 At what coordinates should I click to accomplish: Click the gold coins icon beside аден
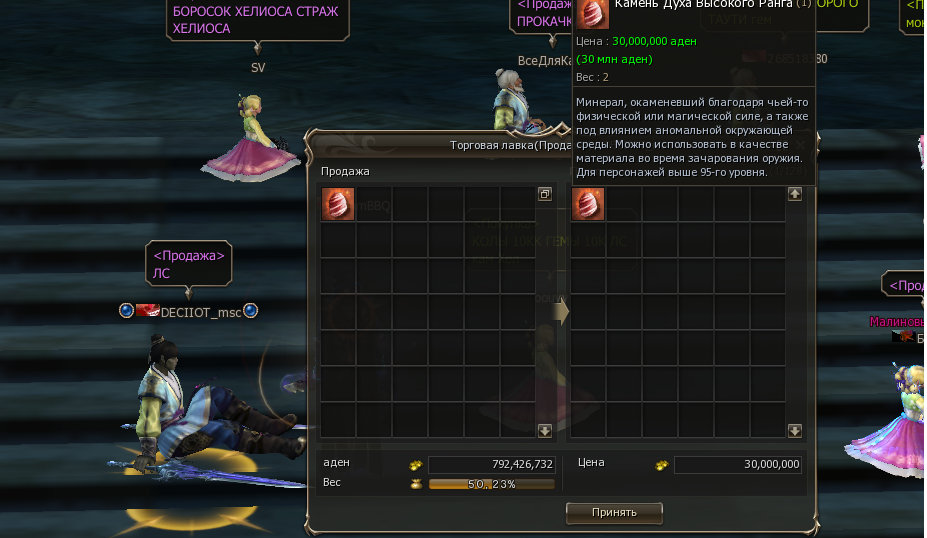point(416,465)
